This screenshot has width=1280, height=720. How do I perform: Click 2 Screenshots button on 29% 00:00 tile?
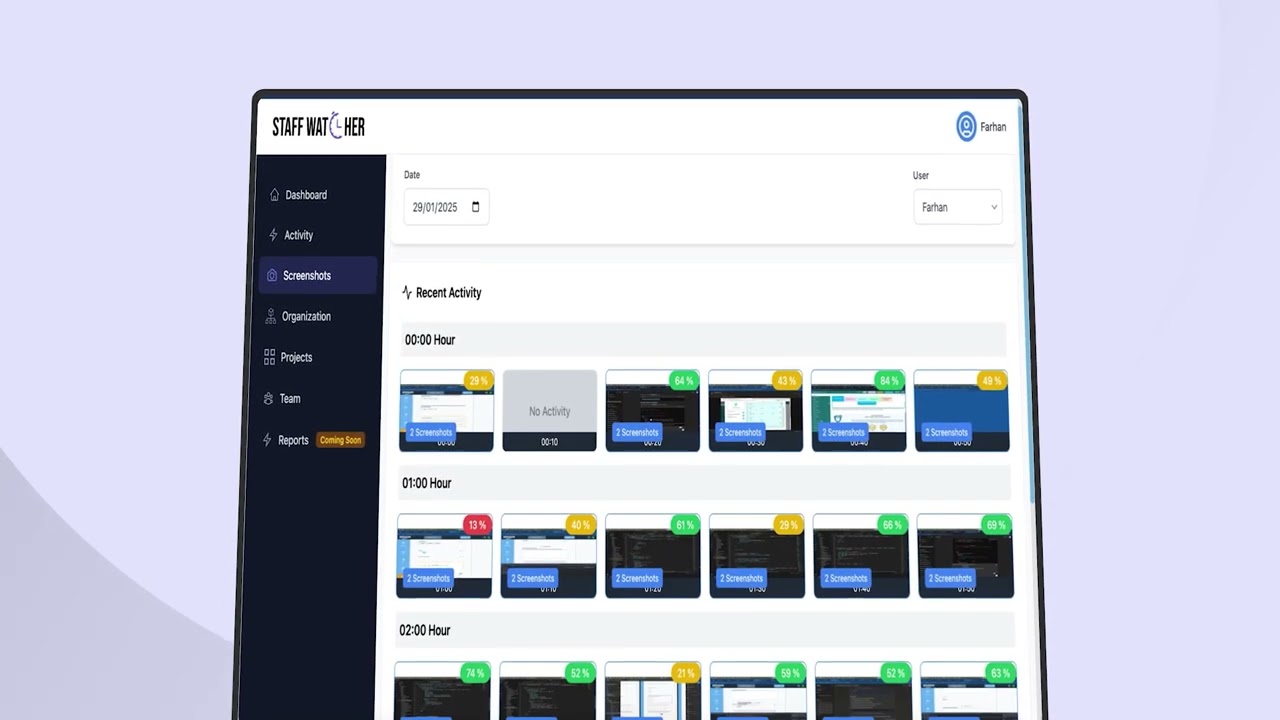[431, 432]
